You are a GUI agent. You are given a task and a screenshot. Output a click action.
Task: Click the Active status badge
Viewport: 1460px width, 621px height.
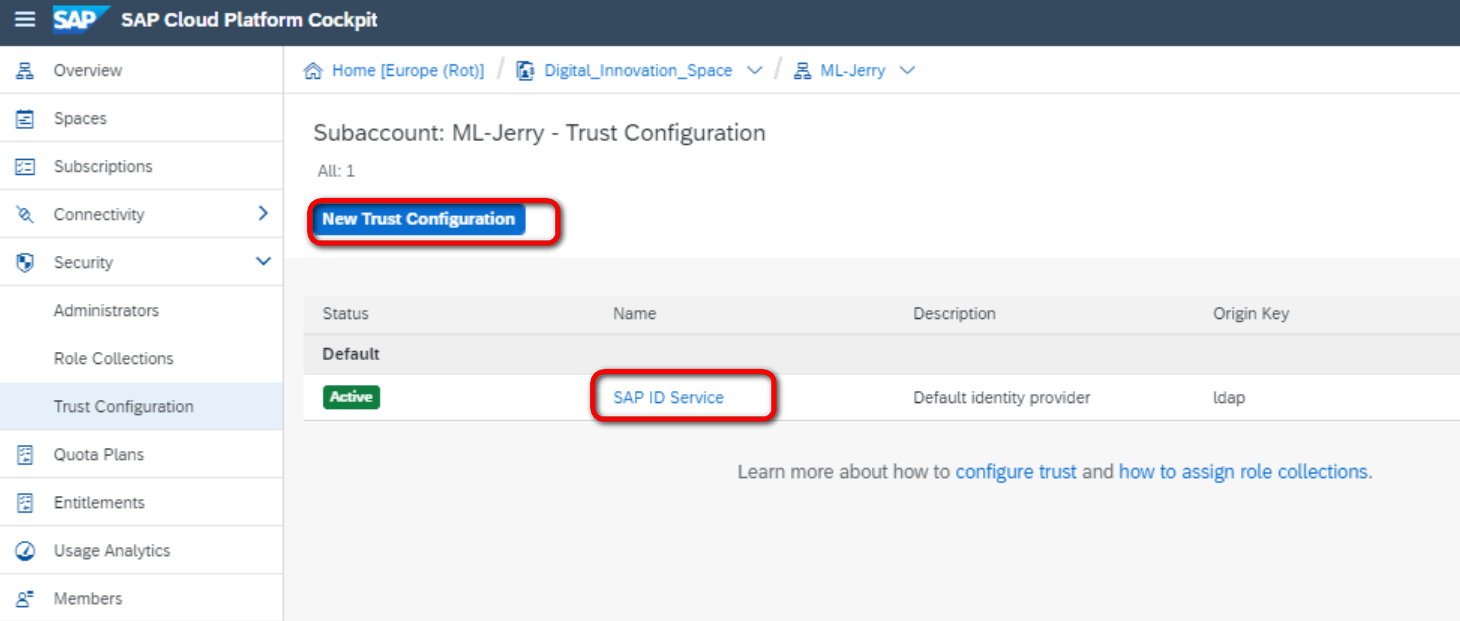(x=351, y=397)
